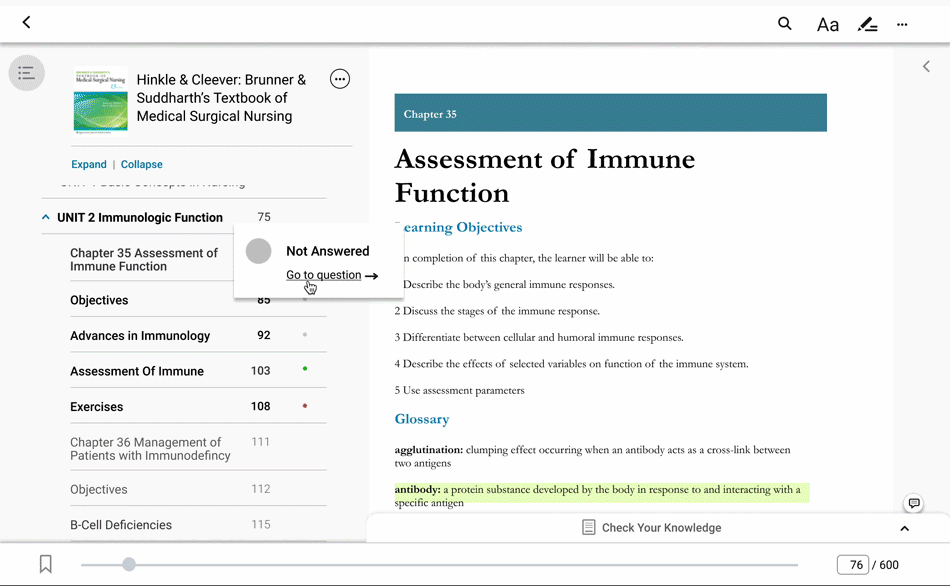Viewport: 950px width, 586px height.
Task: Click the agglutination glossary term
Action: (428, 450)
